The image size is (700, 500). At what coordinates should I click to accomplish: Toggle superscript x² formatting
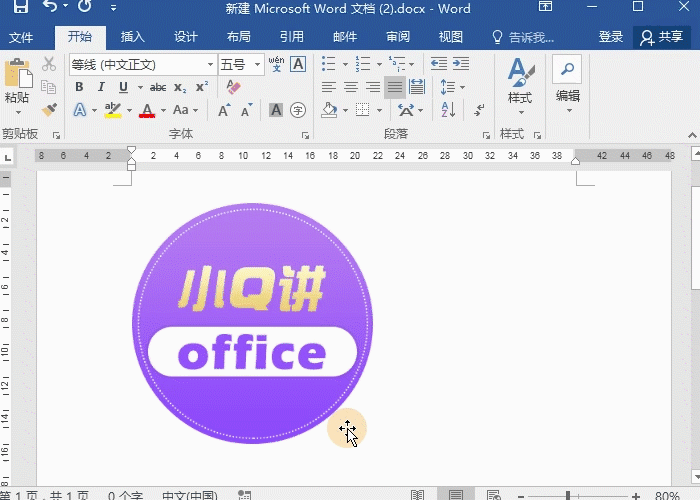click(x=202, y=87)
